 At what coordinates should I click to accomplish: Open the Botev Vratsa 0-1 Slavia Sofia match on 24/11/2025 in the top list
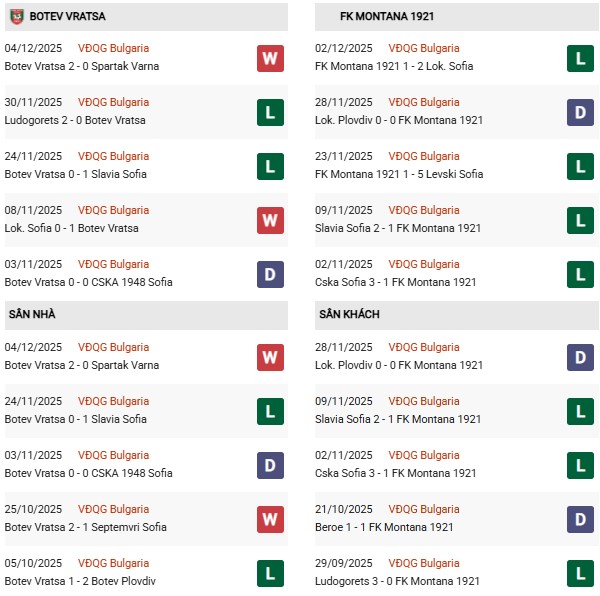[75, 174]
